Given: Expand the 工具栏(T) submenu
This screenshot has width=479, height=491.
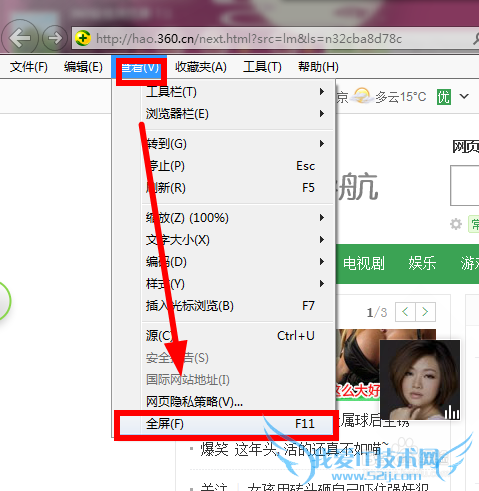Looking at the screenshot, I should click(223, 92).
